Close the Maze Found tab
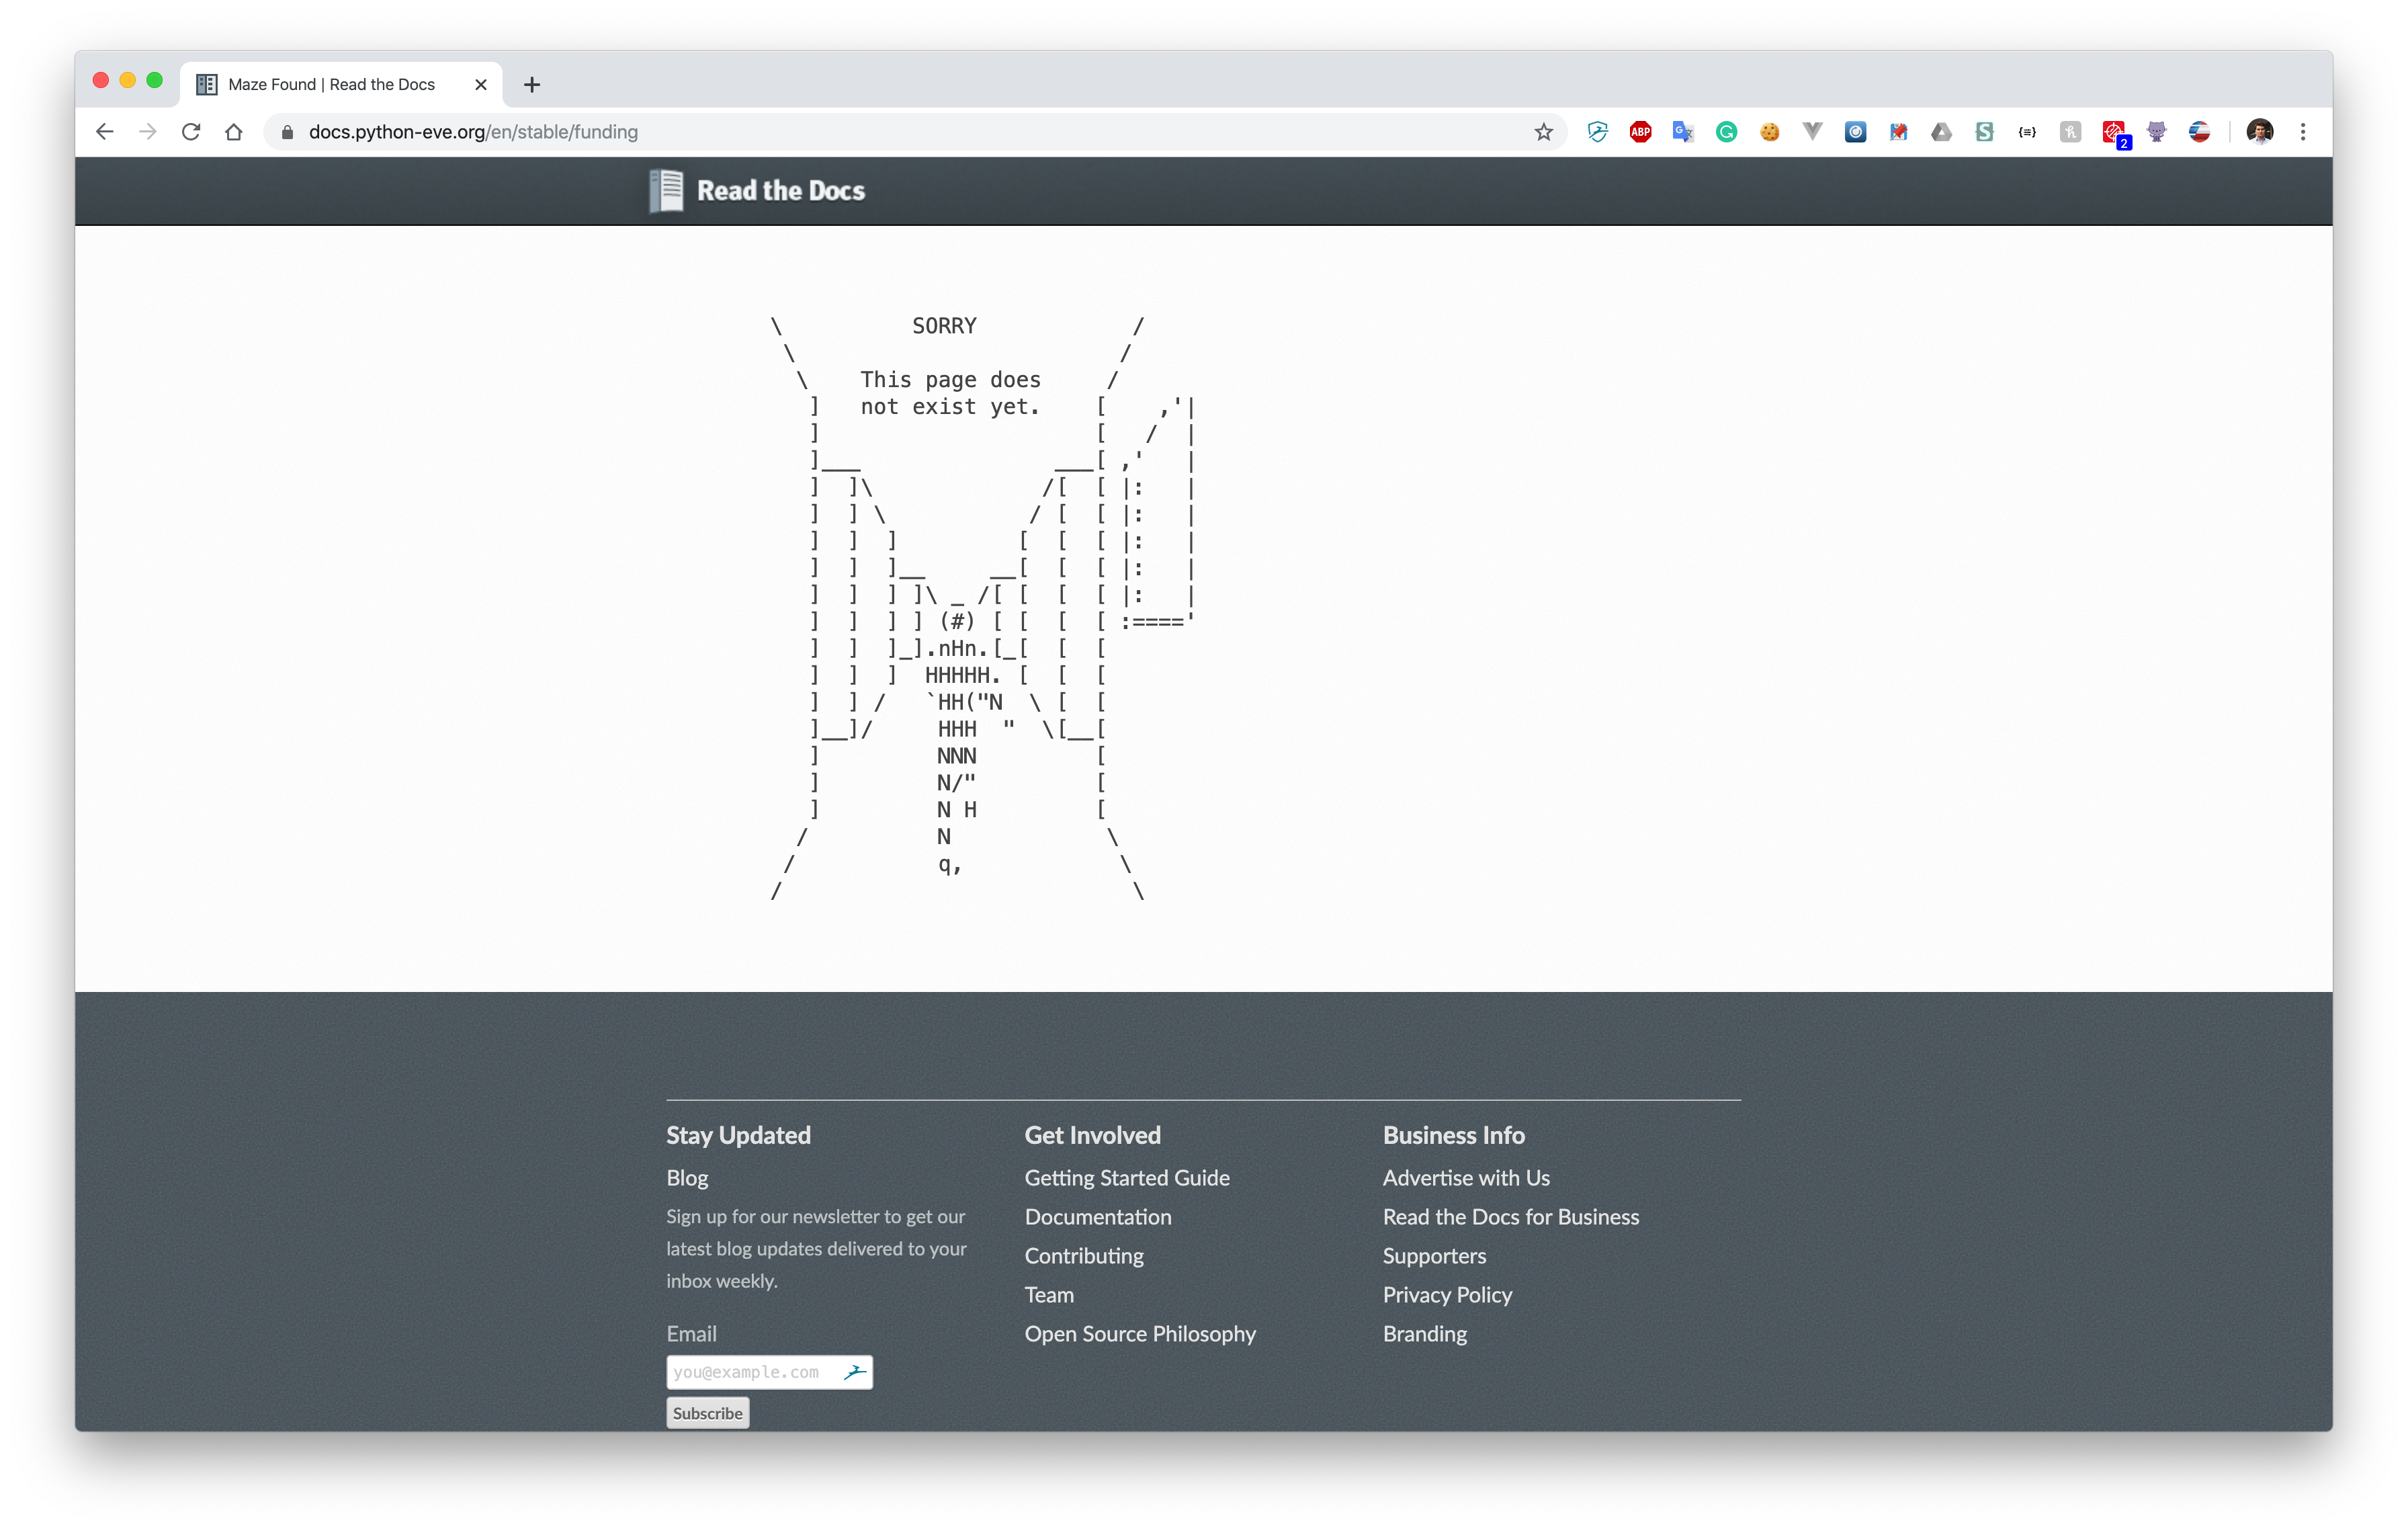 (481, 84)
